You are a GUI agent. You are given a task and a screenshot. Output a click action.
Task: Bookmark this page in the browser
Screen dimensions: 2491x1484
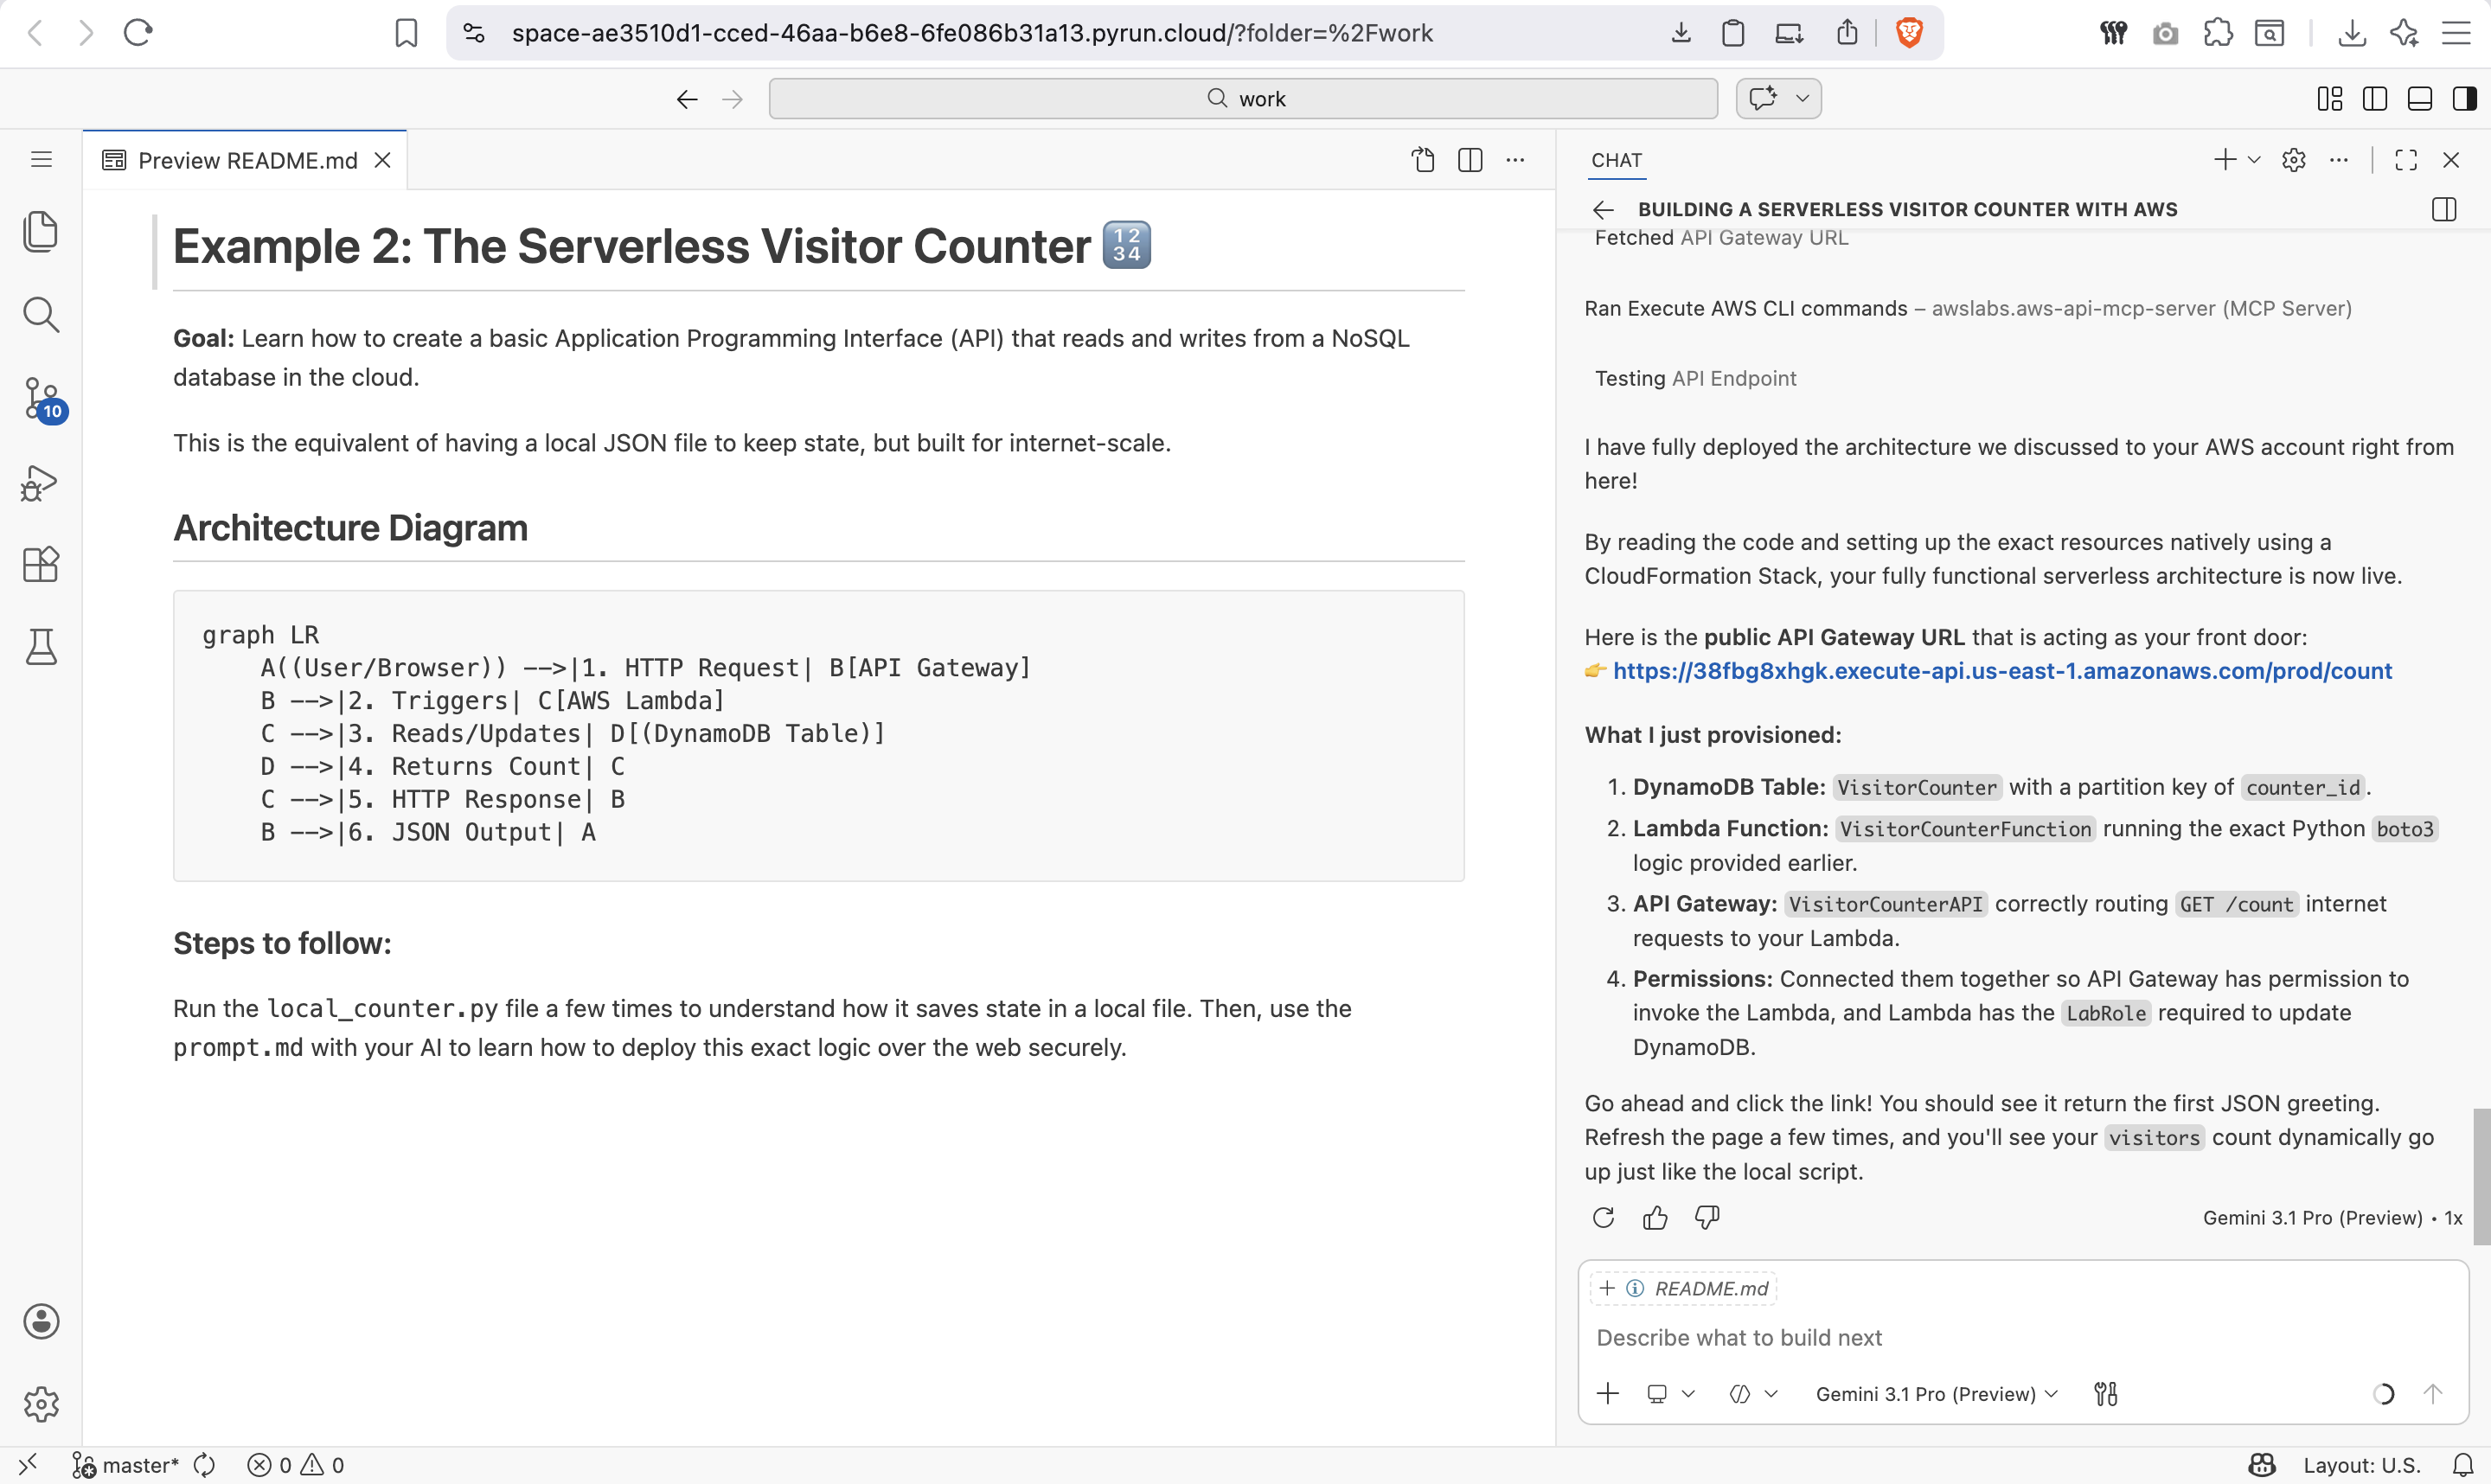tap(406, 33)
